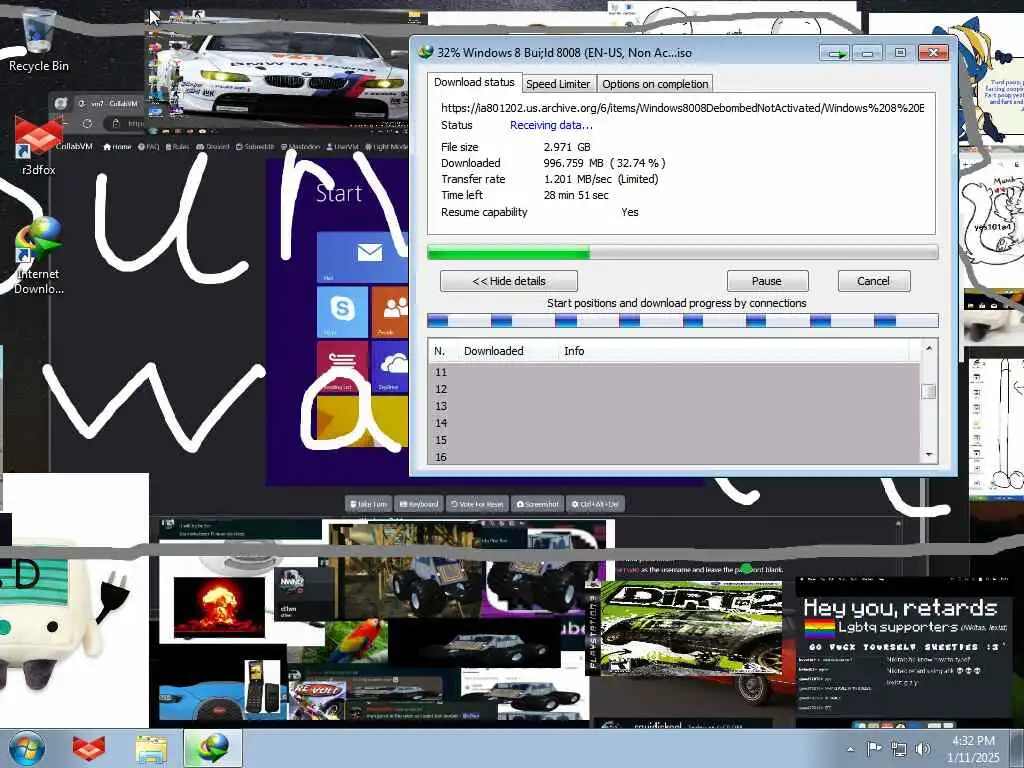Screen dimensions: 1024x768
Task: Click the connections list scrollbar thumb
Action: (928, 391)
